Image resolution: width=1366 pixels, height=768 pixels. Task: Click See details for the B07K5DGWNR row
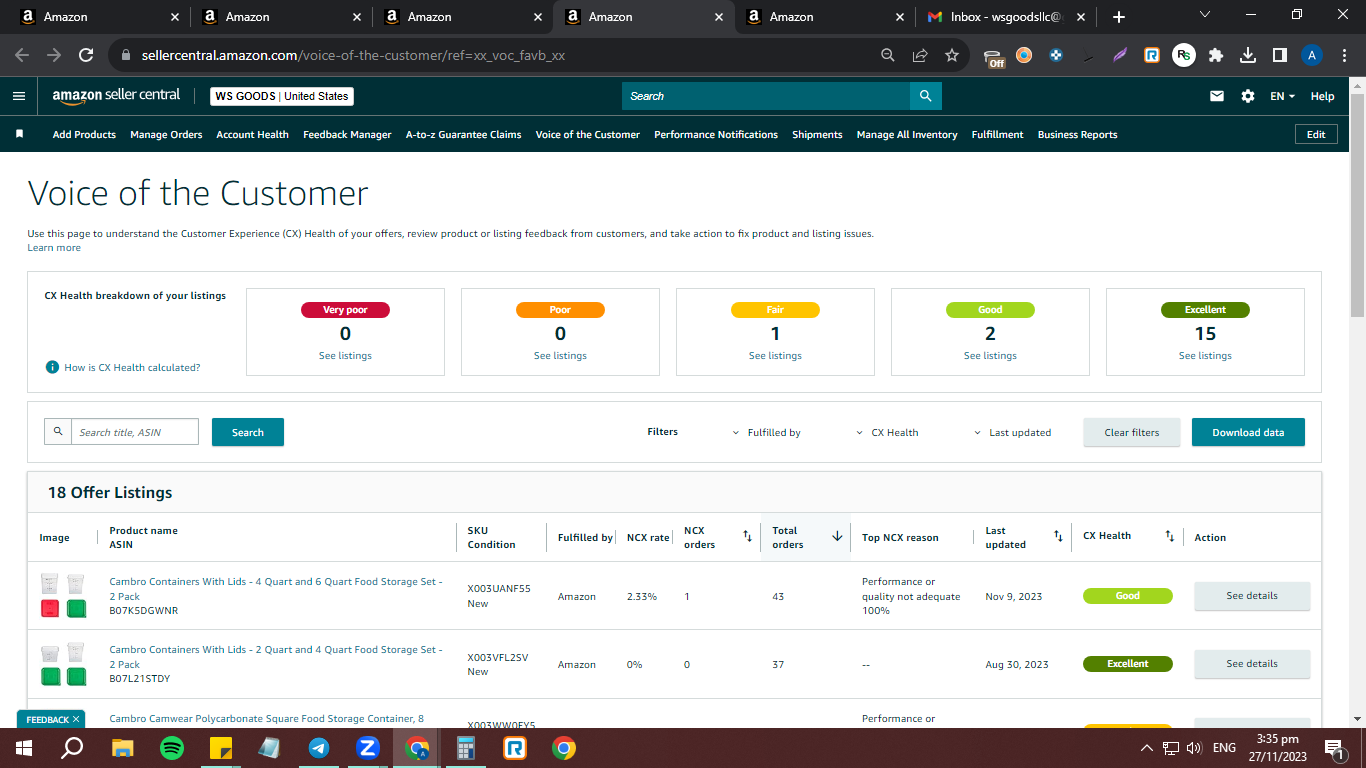click(x=1252, y=596)
